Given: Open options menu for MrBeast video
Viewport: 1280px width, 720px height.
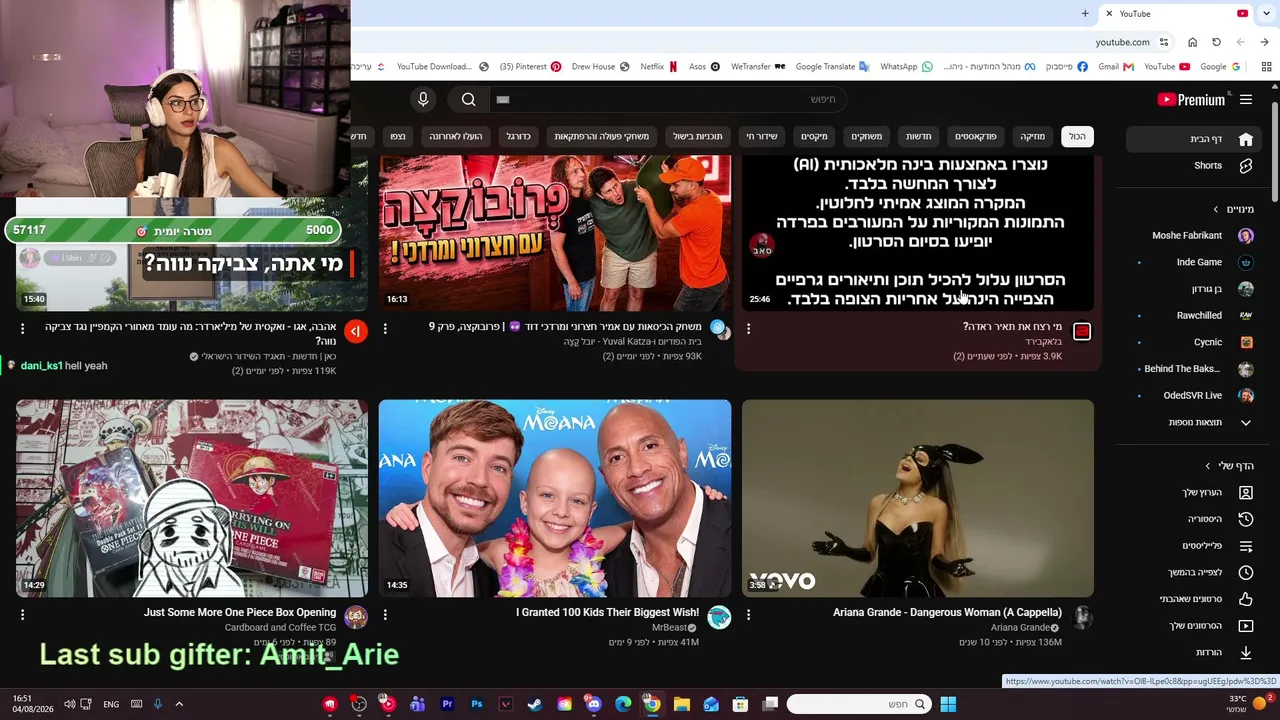Looking at the screenshot, I should click(x=385, y=614).
